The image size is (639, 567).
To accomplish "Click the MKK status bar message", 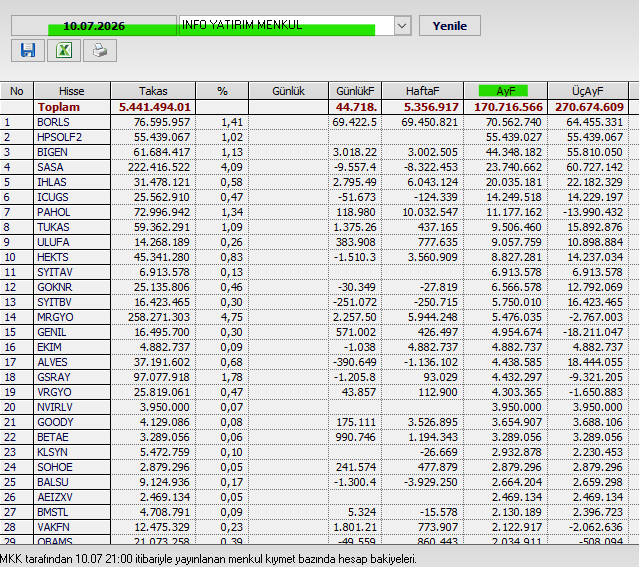I will tap(209, 559).
